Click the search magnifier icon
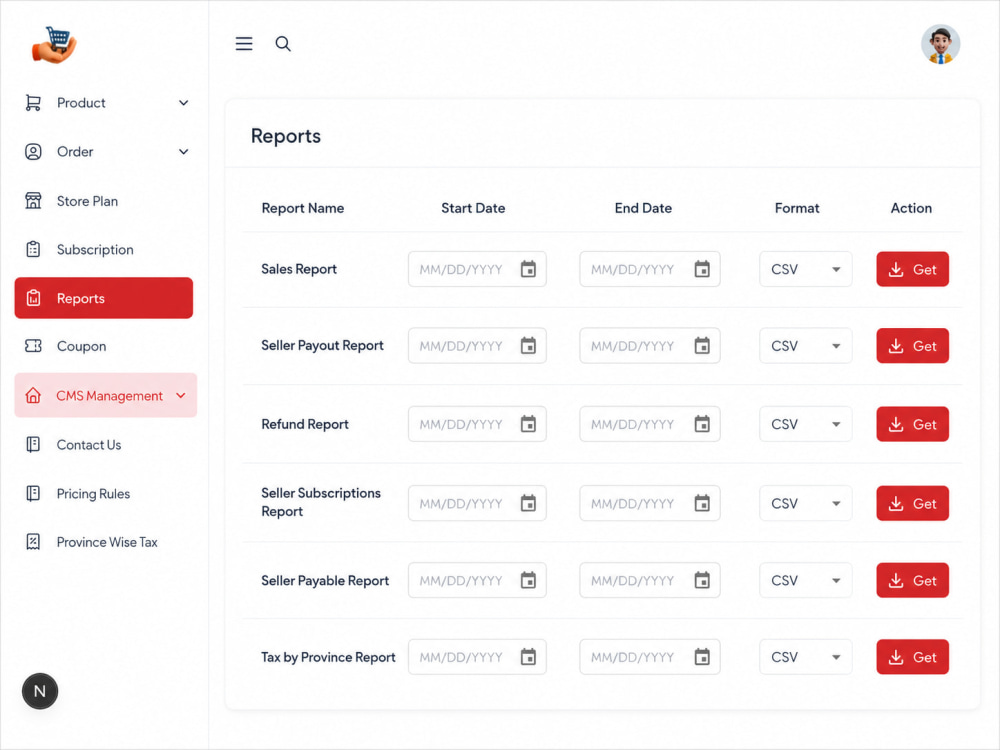This screenshot has width=1000, height=750. click(x=283, y=43)
